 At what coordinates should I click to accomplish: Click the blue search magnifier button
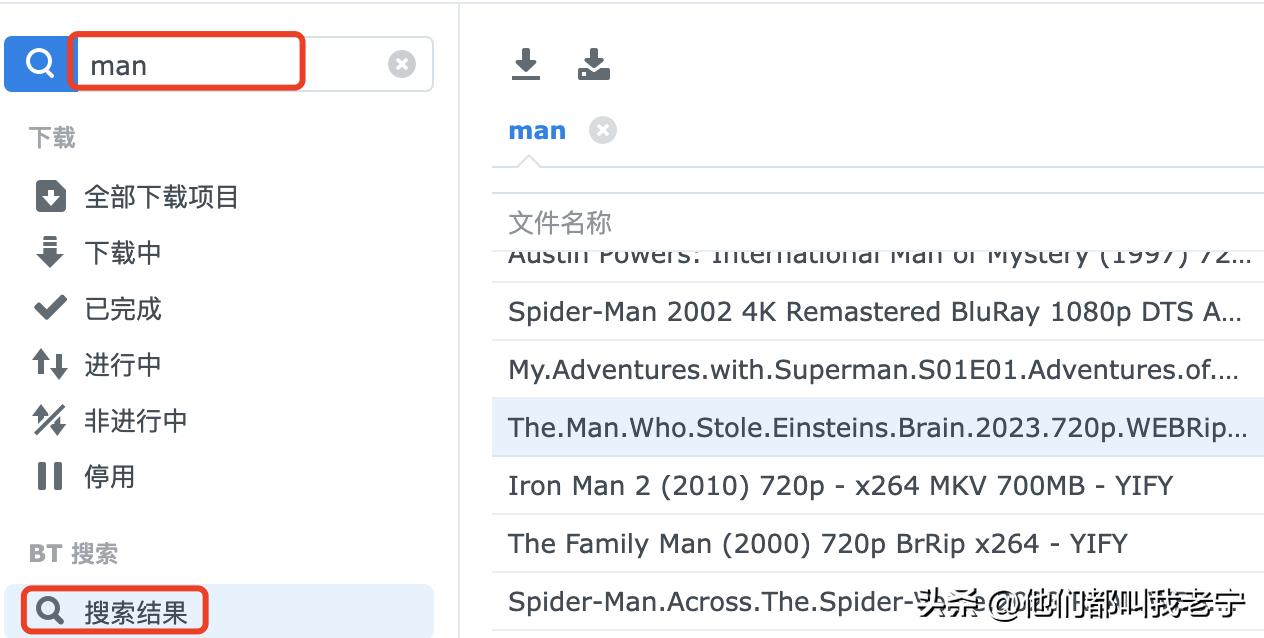tap(40, 65)
